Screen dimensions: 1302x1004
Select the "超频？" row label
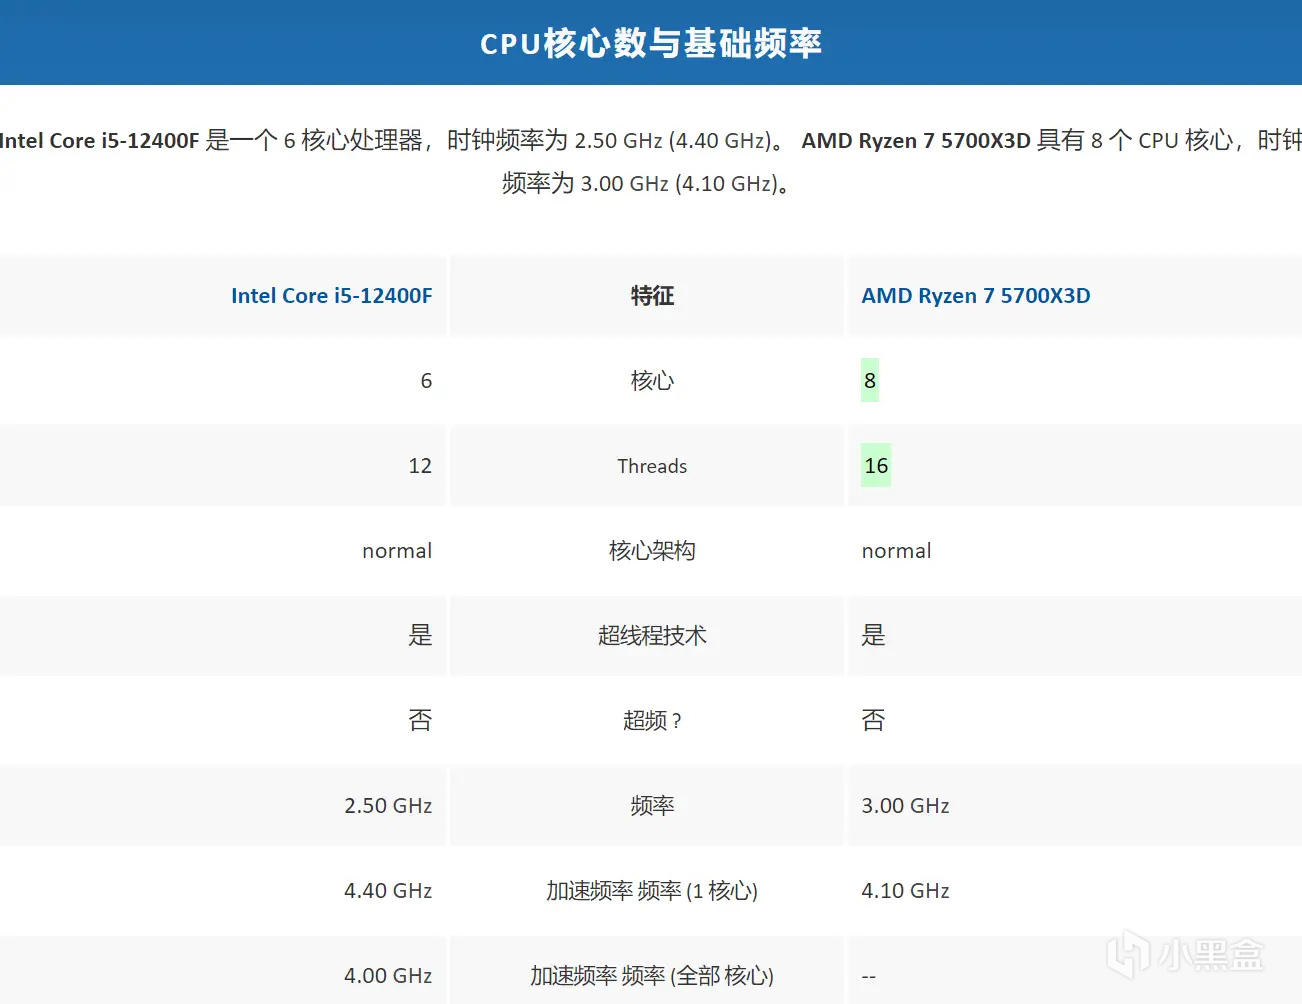(652, 721)
